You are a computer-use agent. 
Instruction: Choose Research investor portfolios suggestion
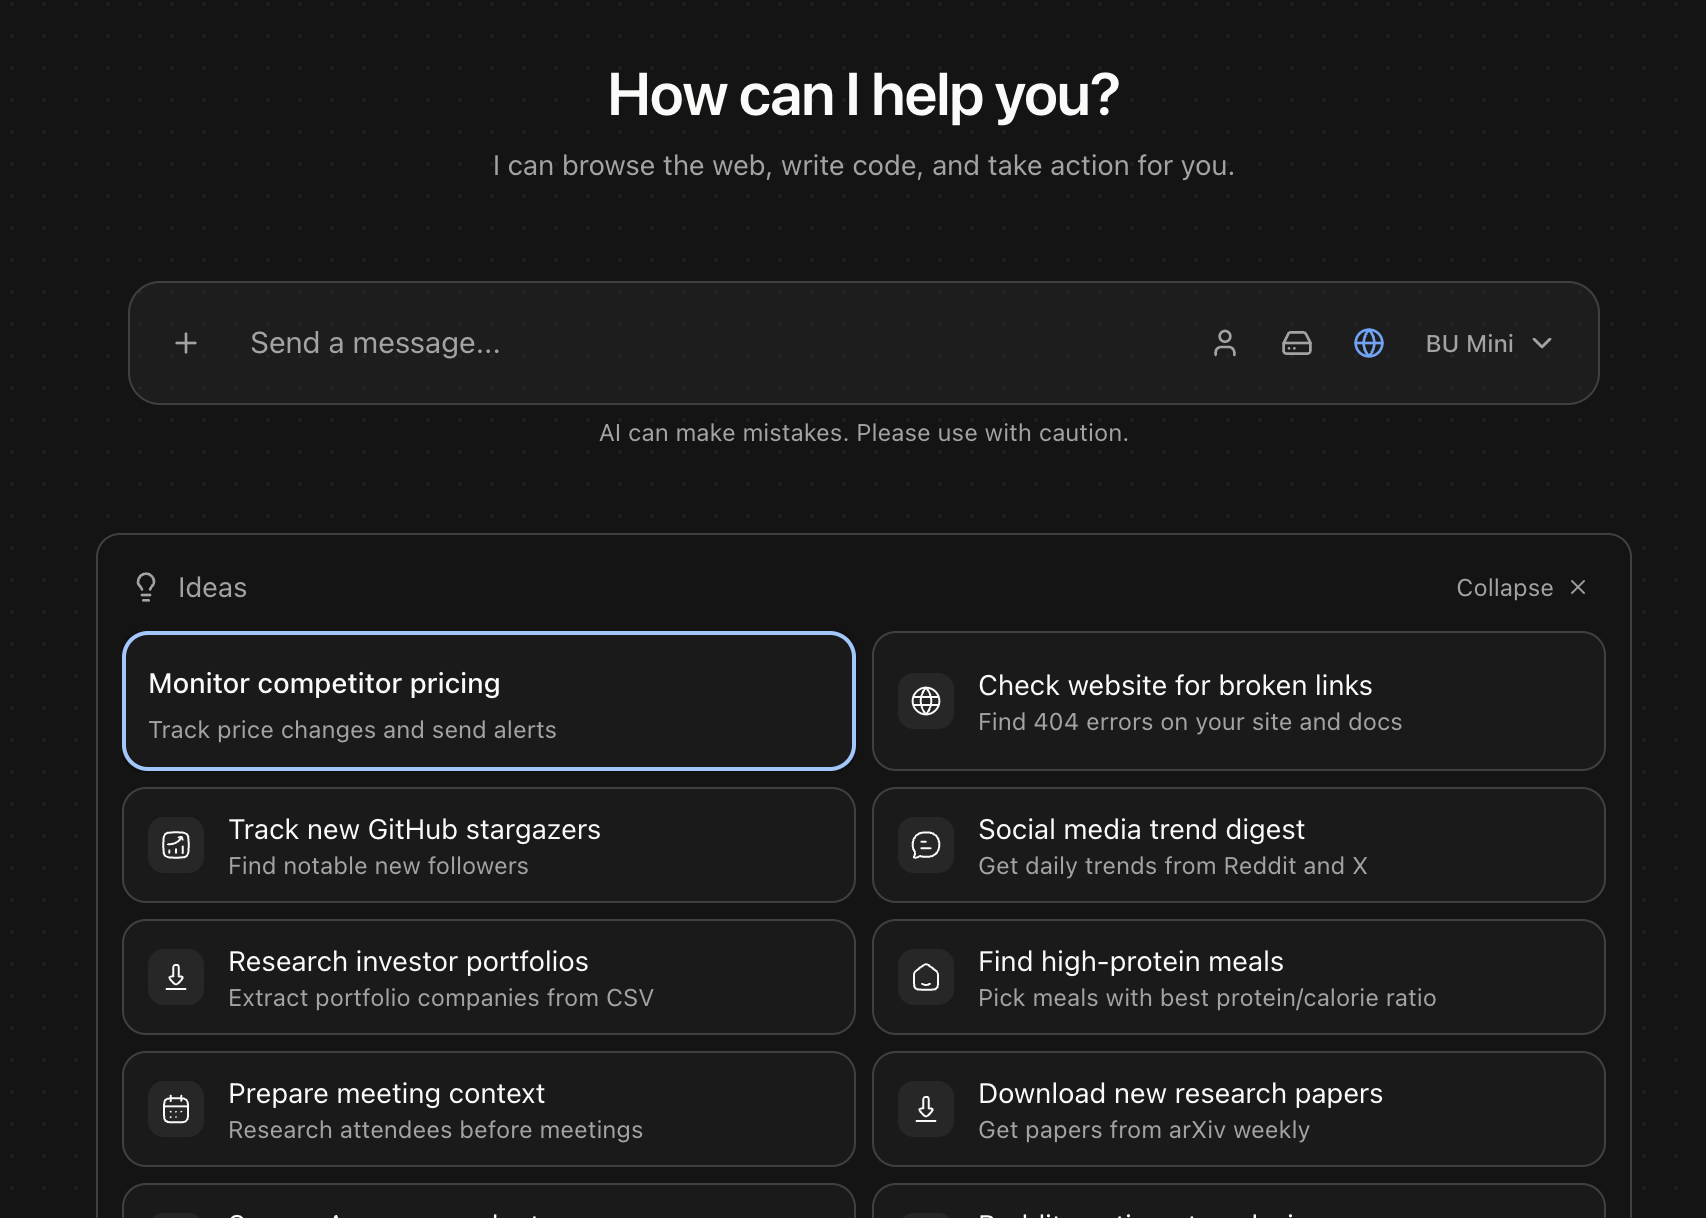488,977
